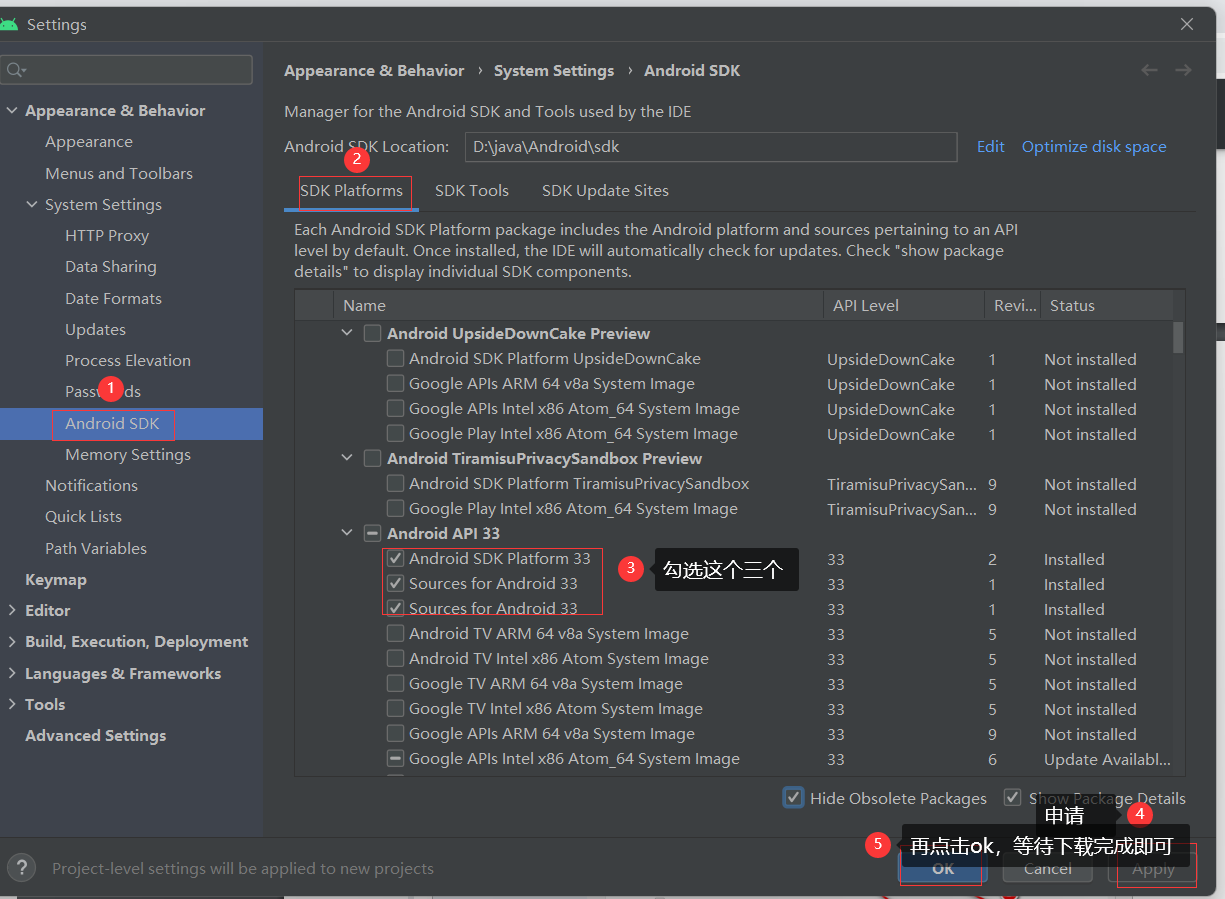1225x899 pixels.
Task: Expand Build, Execution, Deployment section
Action: point(12,641)
